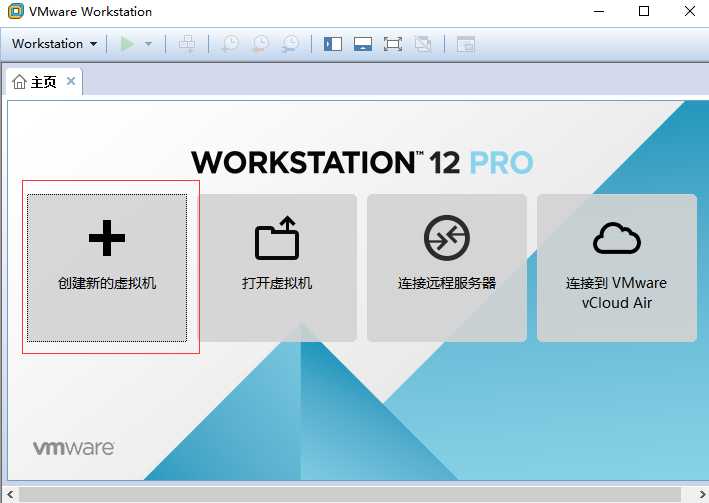The height and width of the screenshot is (503, 709).
Task: Click 连接到 VMware vCloud Air tile
Action: click(617, 268)
